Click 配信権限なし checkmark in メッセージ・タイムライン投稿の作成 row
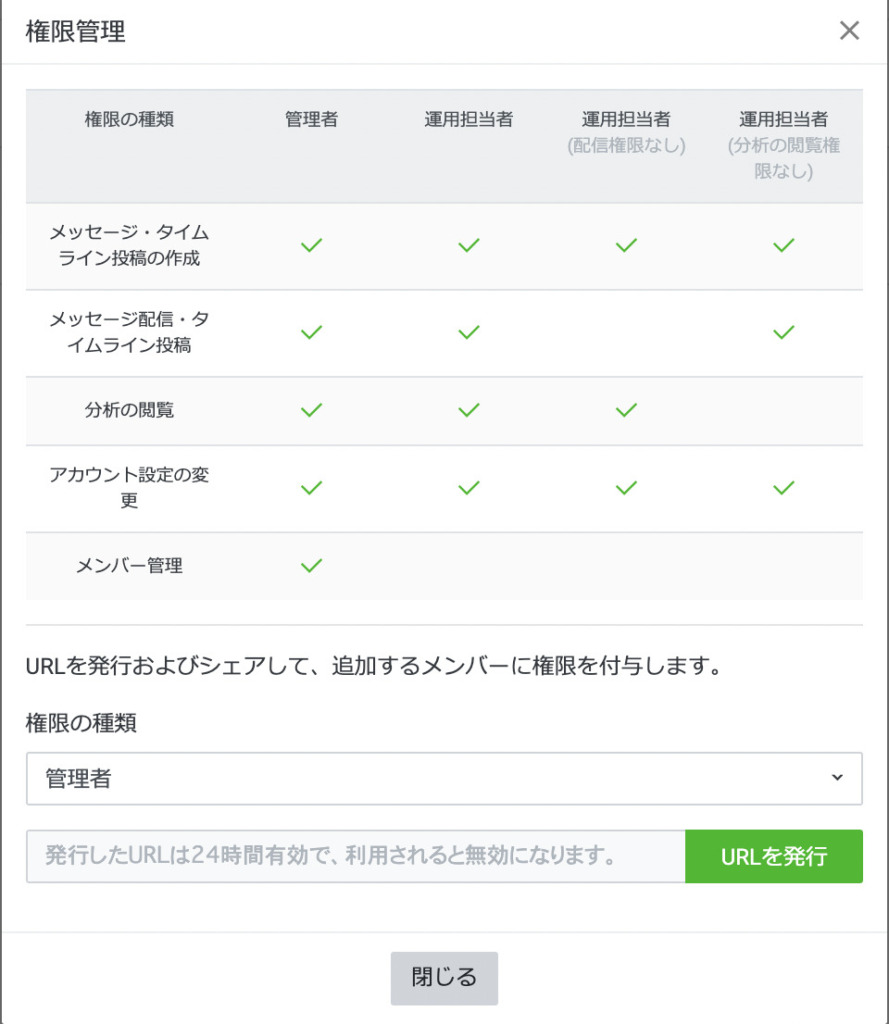 tap(626, 245)
